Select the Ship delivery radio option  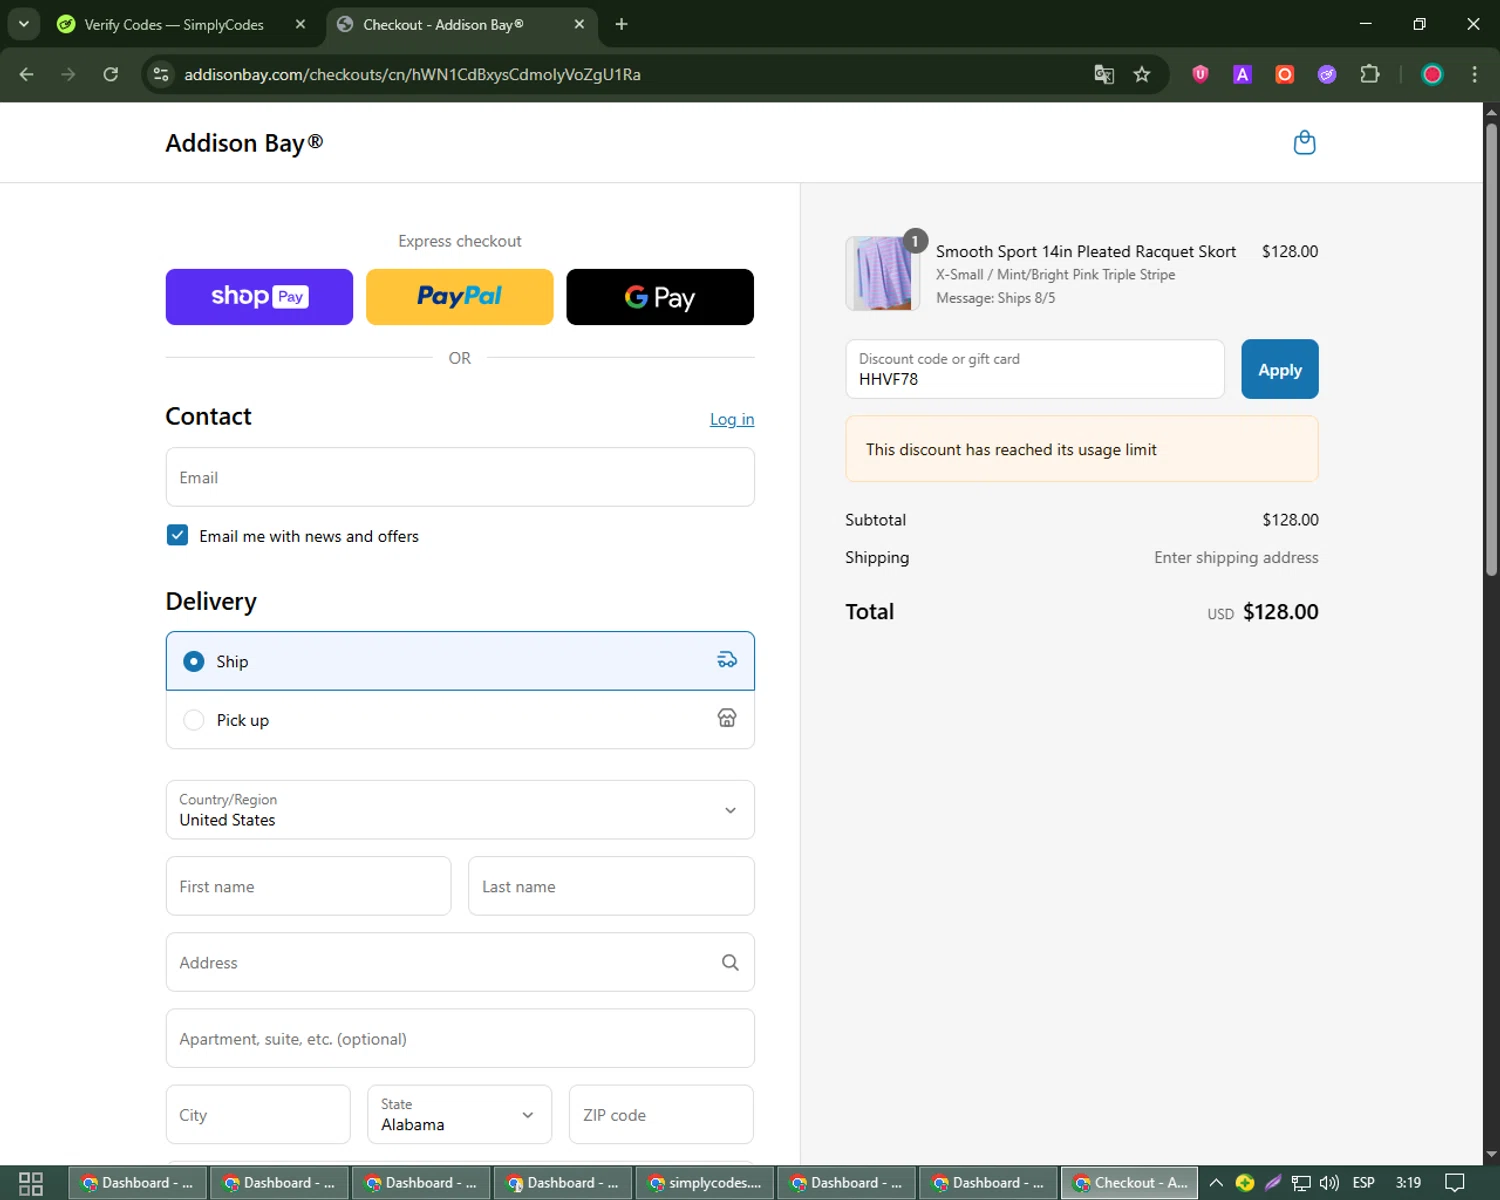194,661
